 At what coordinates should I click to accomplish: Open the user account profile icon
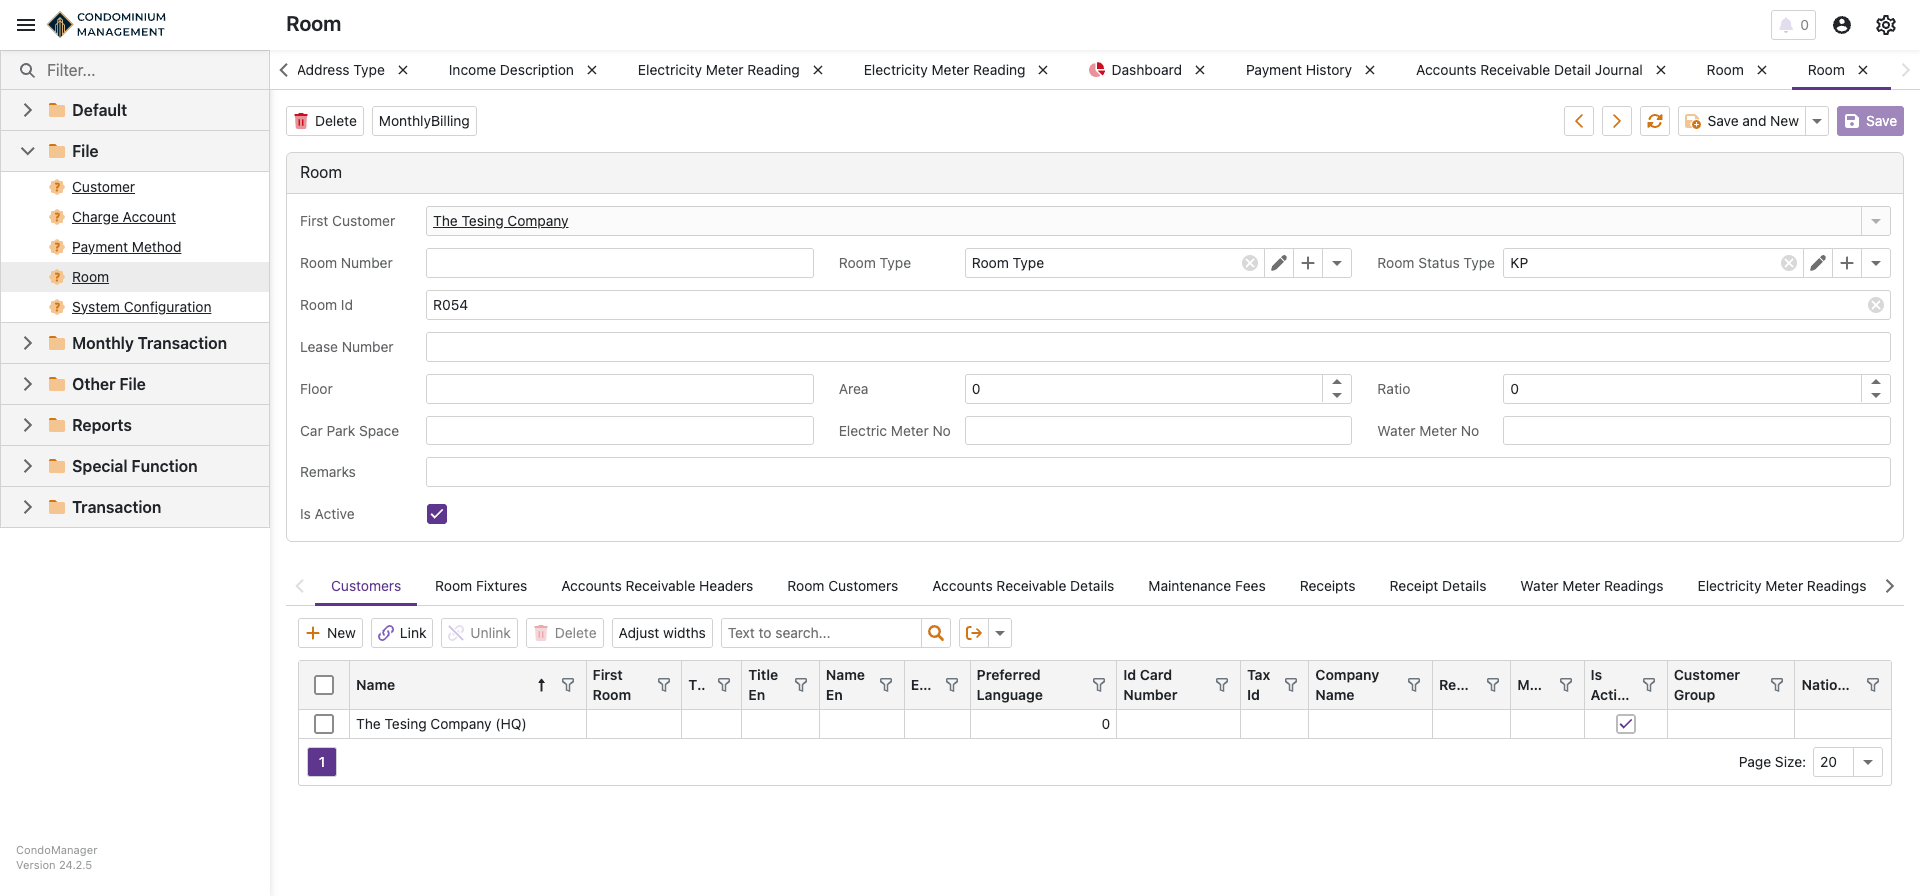click(x=1842, y=25)
